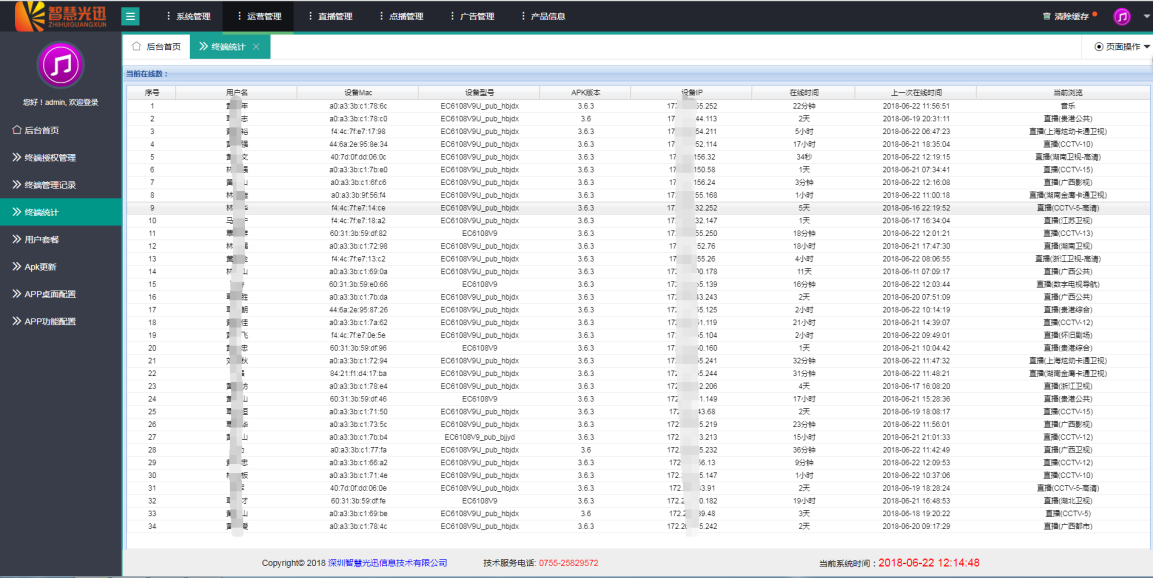The image size is (1153, 578).
Task: Open the 页面操作 dropdown
Action: coord(1122,46)
